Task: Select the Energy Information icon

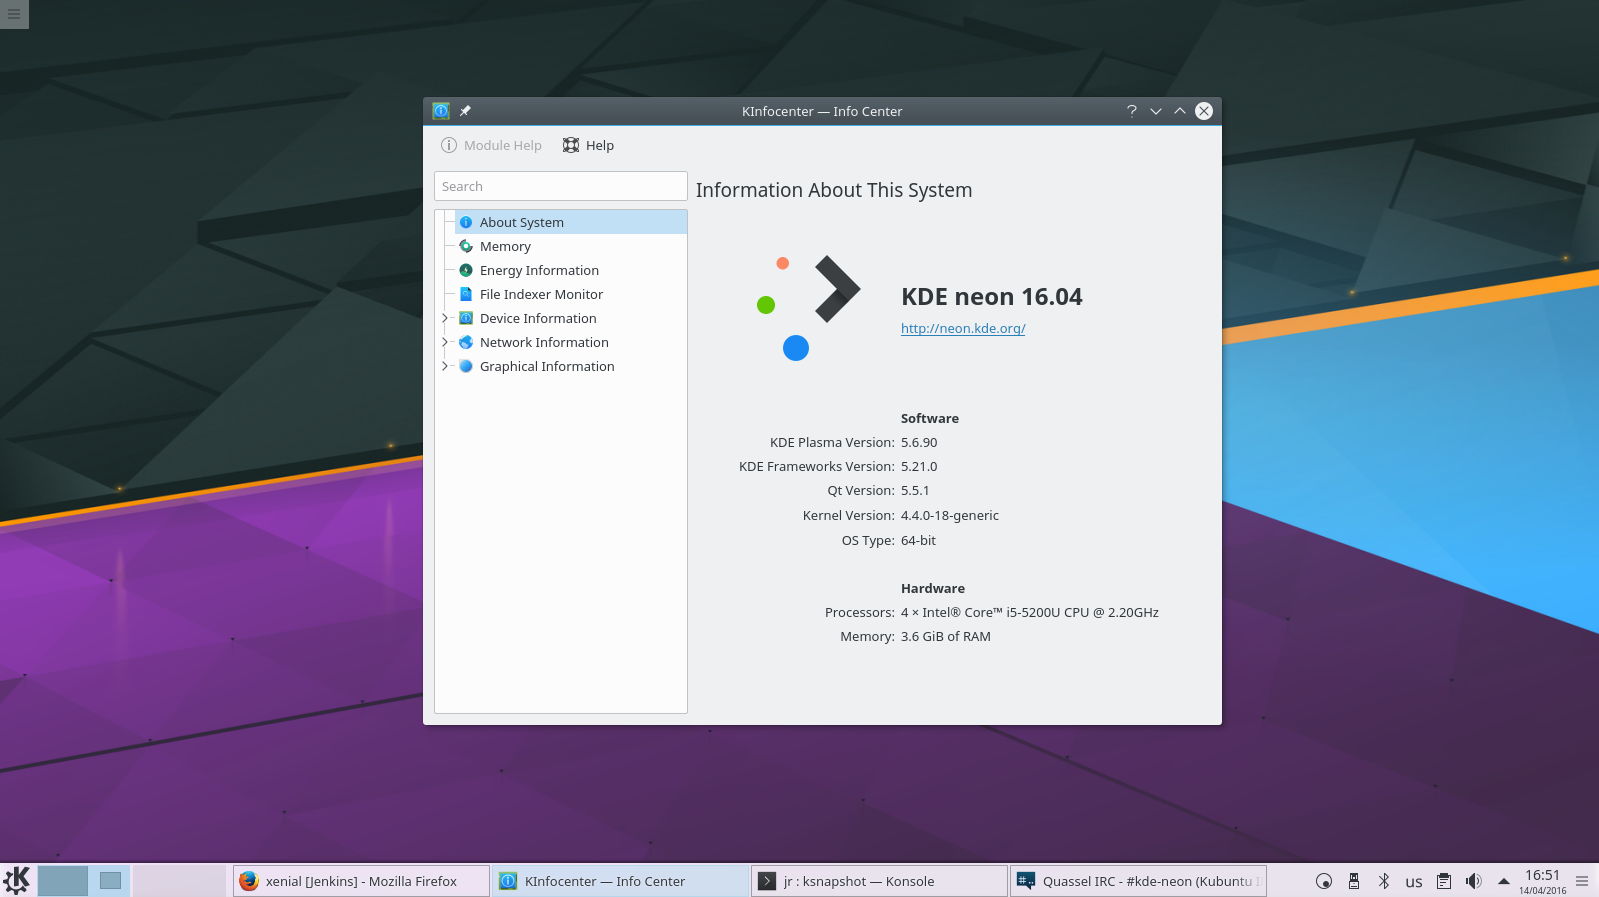Action: 466,270
